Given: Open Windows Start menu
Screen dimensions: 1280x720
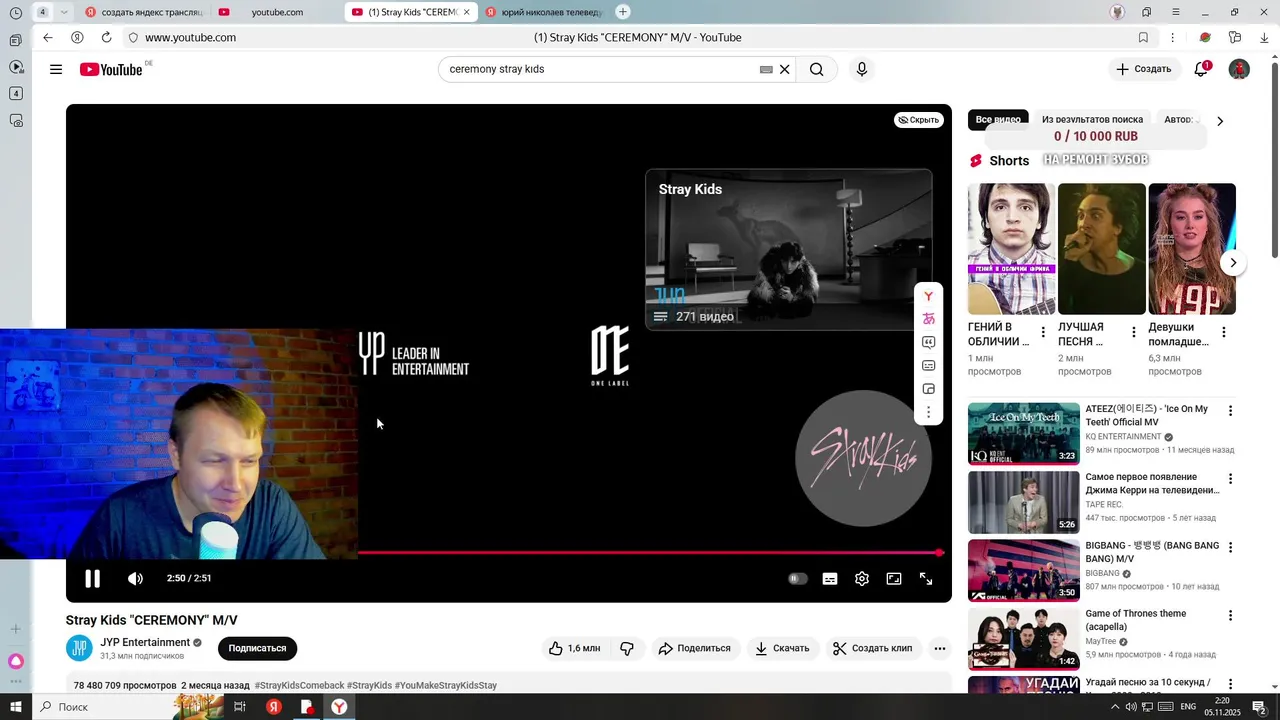Looking at the screenshot, I should click(16, 707).
